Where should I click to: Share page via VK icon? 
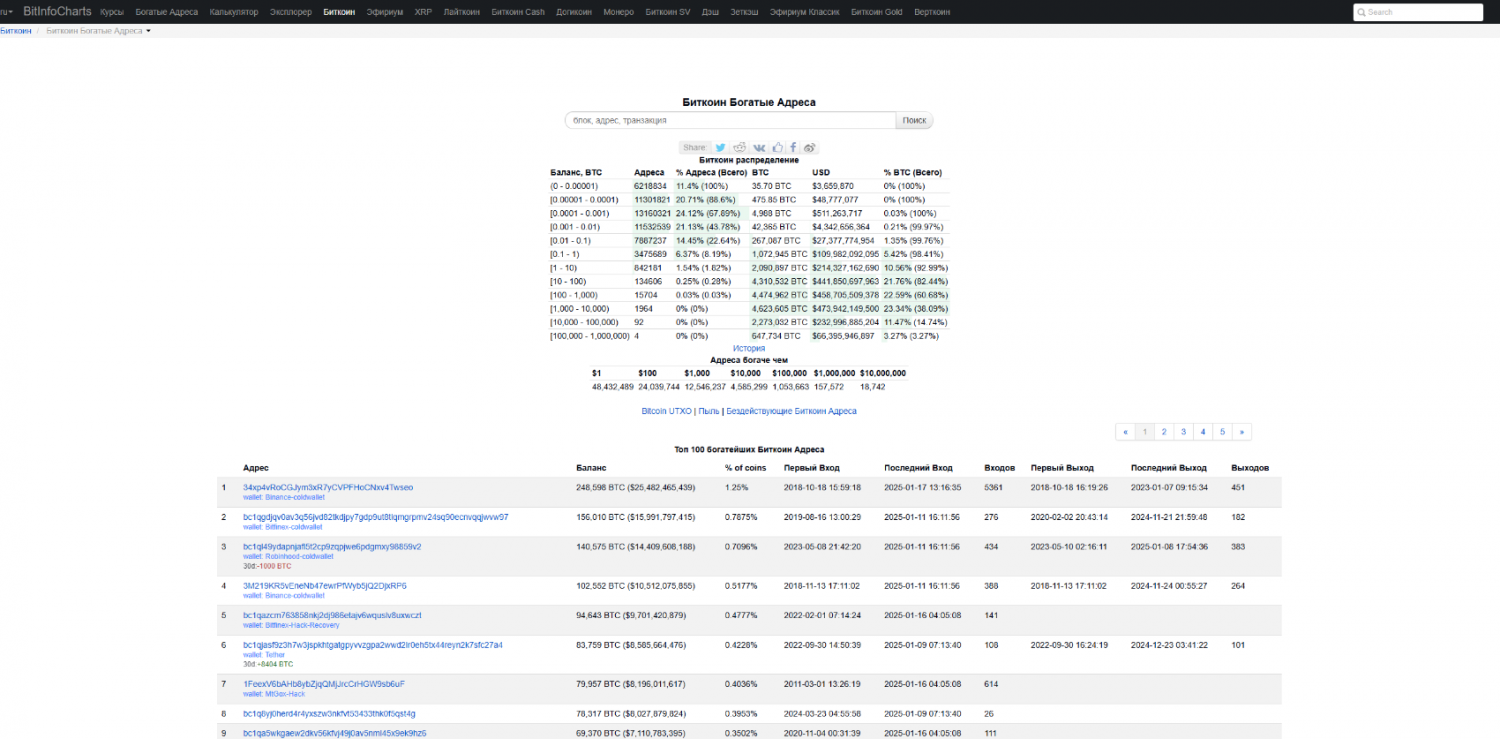[759, 148]
